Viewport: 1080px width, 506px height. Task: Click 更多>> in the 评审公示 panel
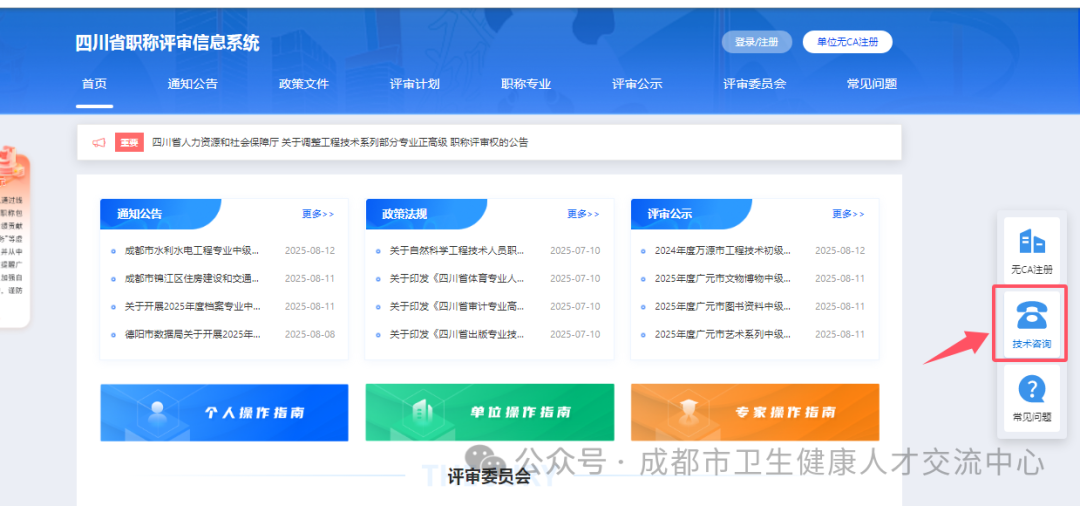[x=848, y=214]
